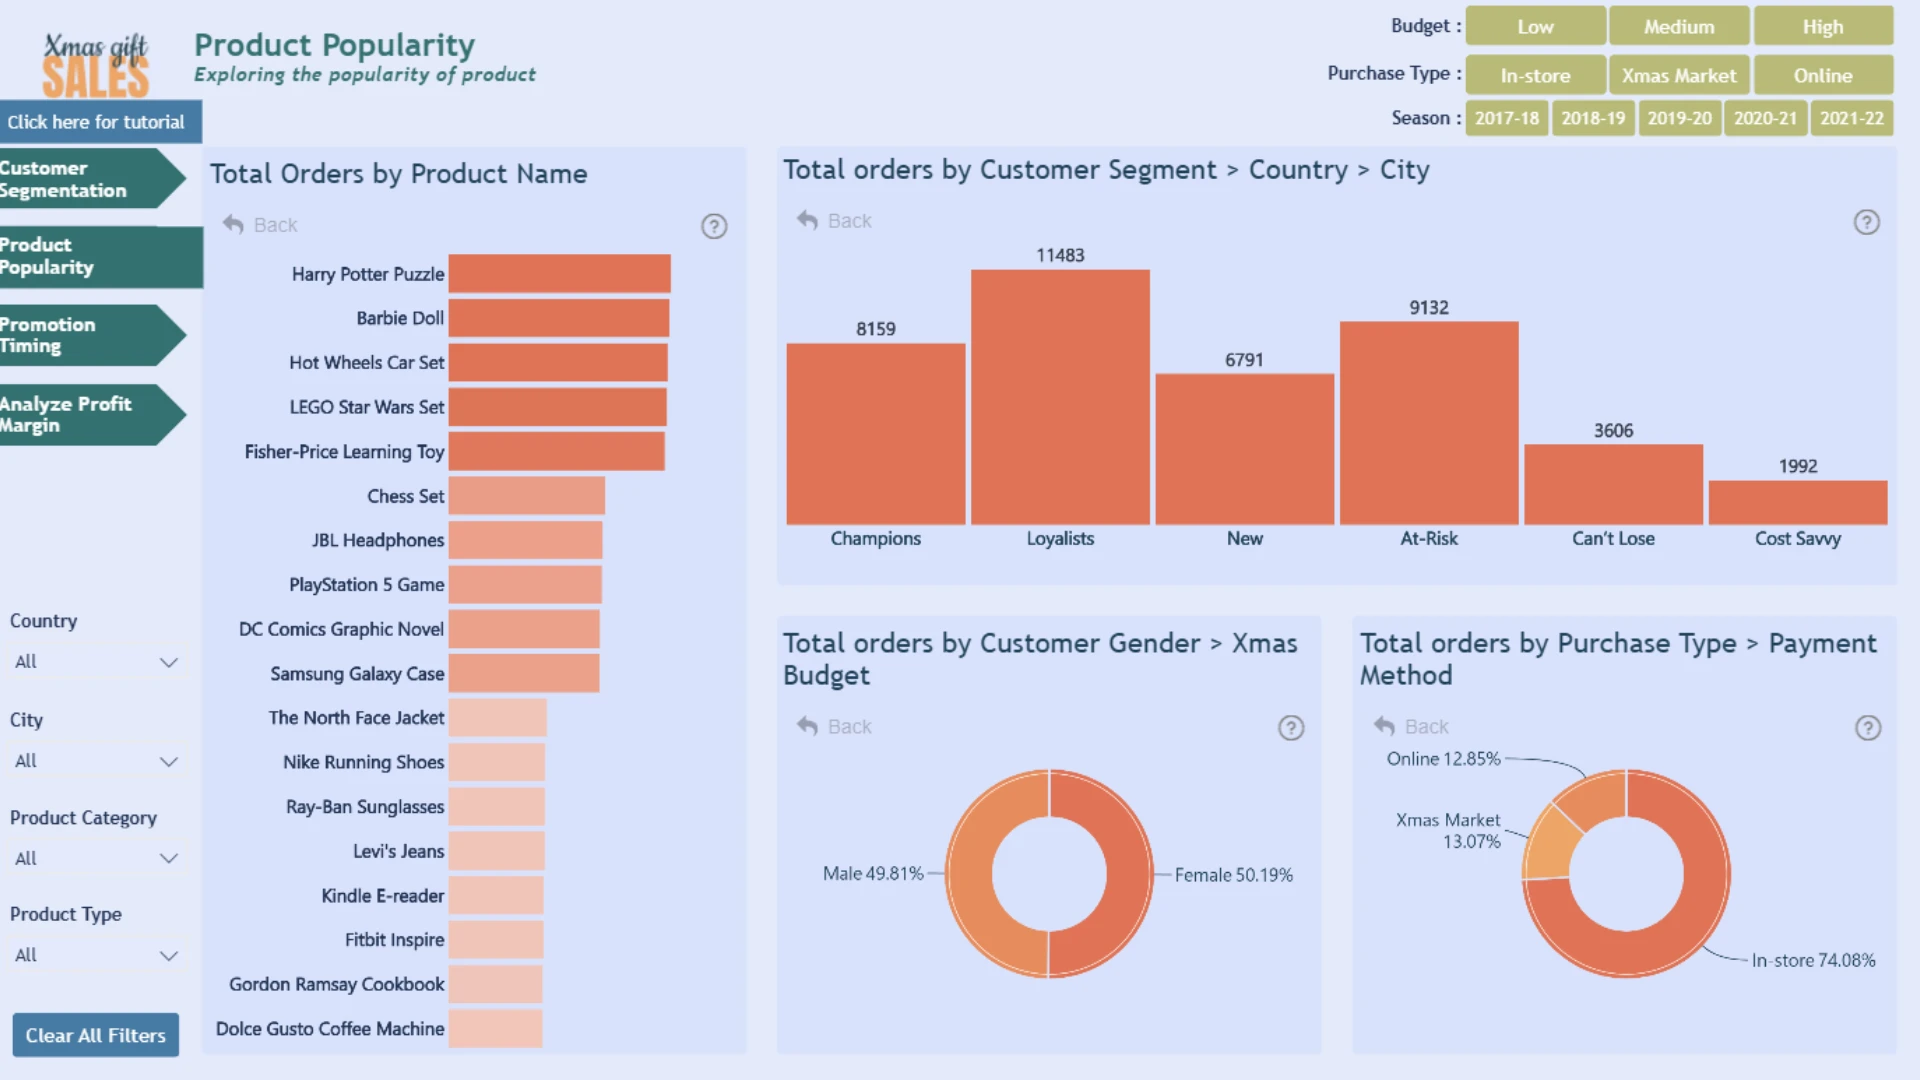Toggle the Xmas Market purchase type filter

(x=1679, y=75)
